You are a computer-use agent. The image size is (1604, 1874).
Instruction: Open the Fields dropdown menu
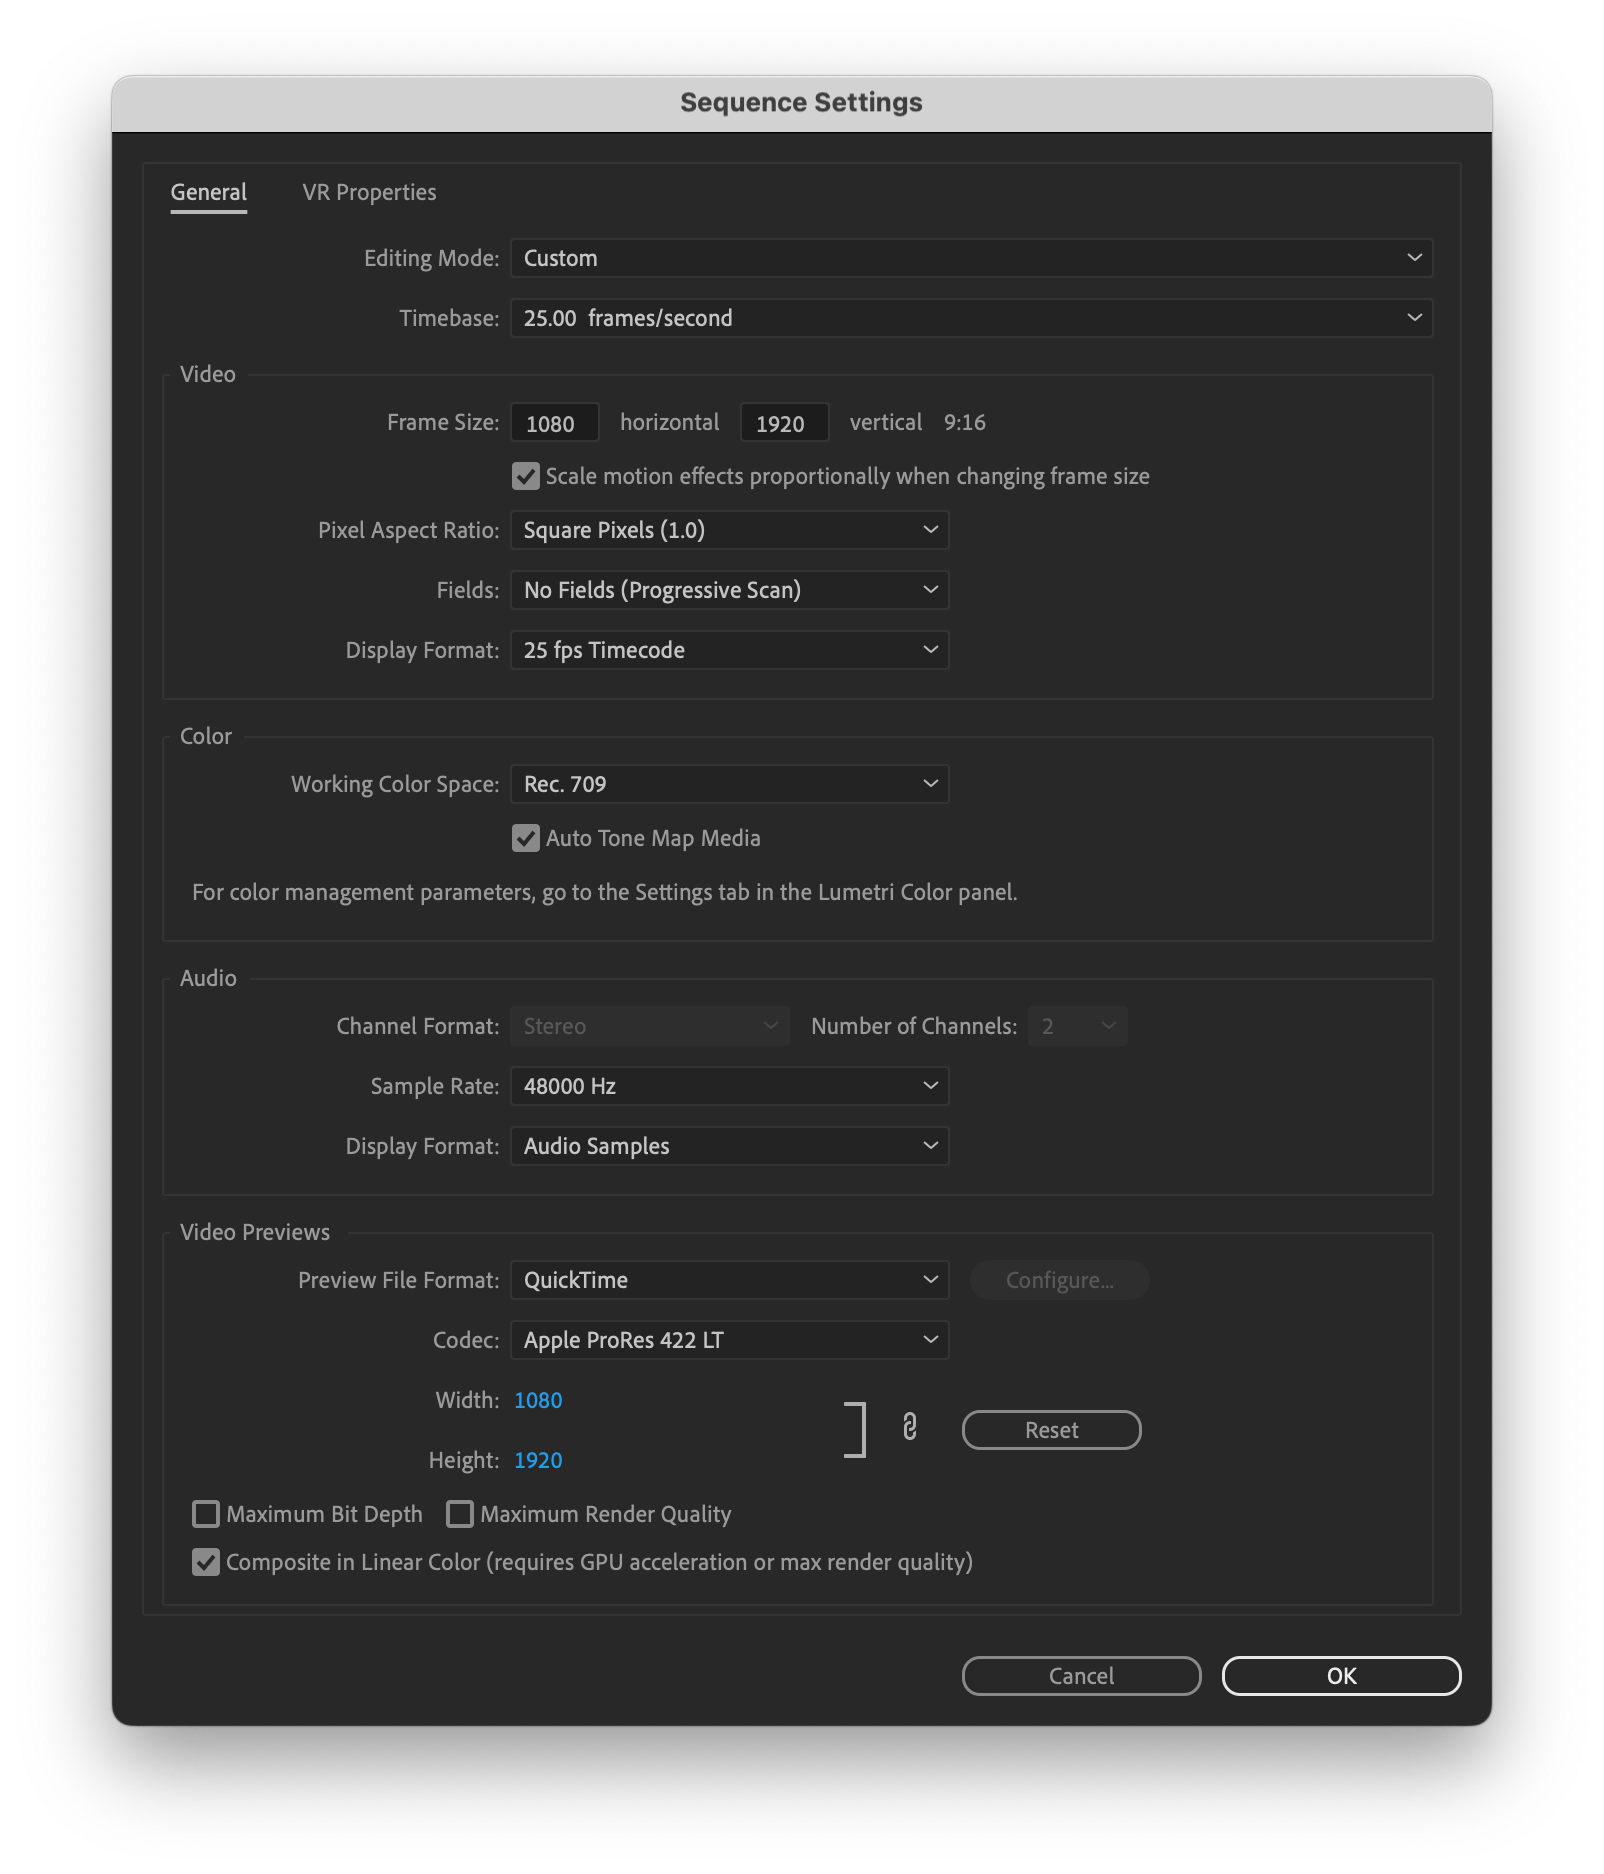(x=729, y=590)
